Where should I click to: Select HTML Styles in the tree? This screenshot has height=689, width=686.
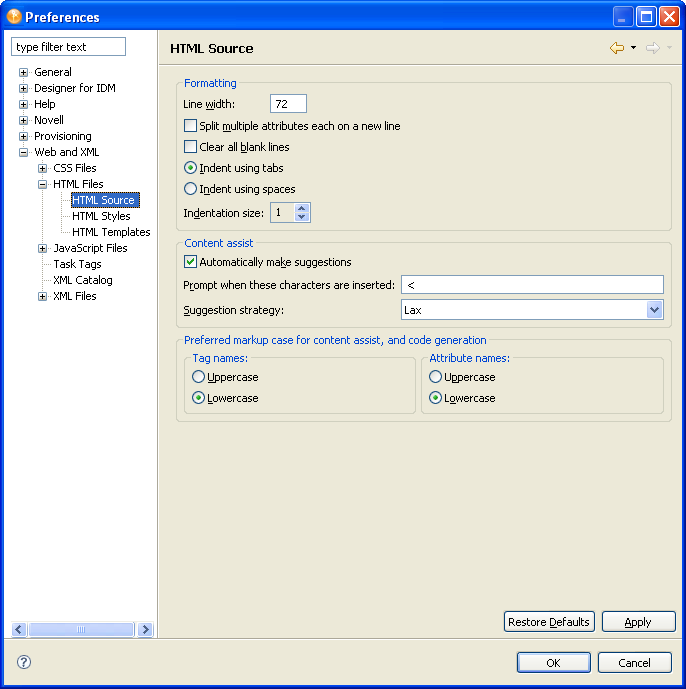[x=101, y=216]
